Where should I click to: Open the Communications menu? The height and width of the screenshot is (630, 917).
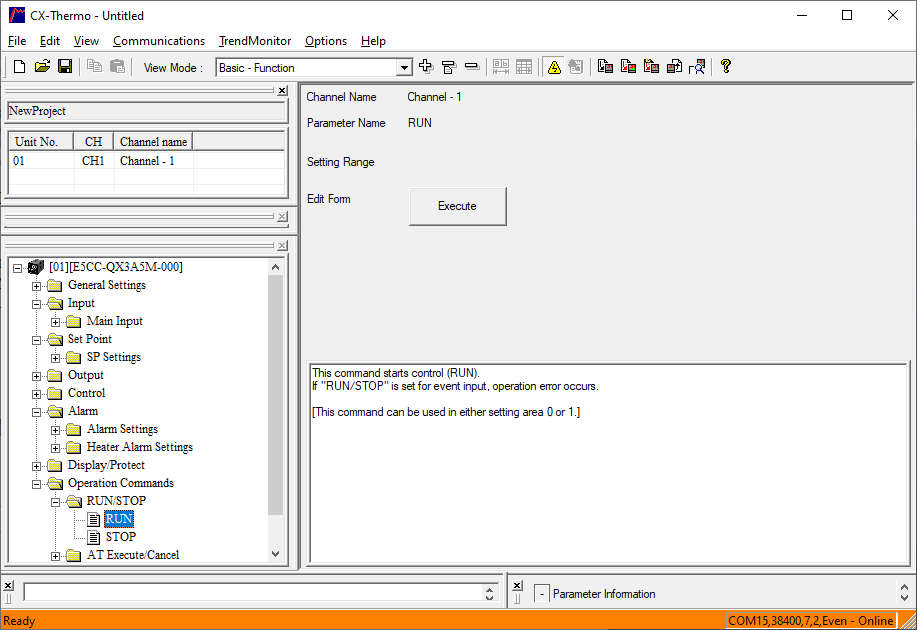pos(159,41)
